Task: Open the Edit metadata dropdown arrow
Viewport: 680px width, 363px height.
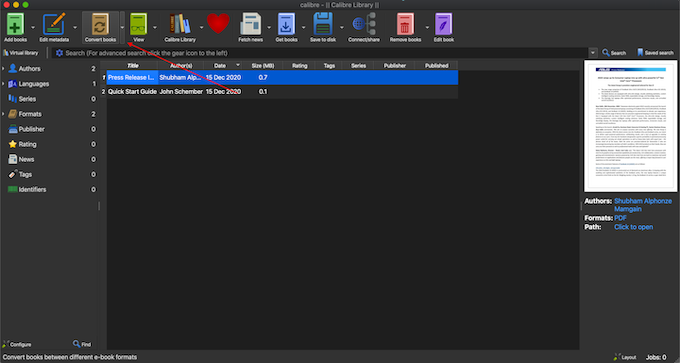Action: click(75, 27)
